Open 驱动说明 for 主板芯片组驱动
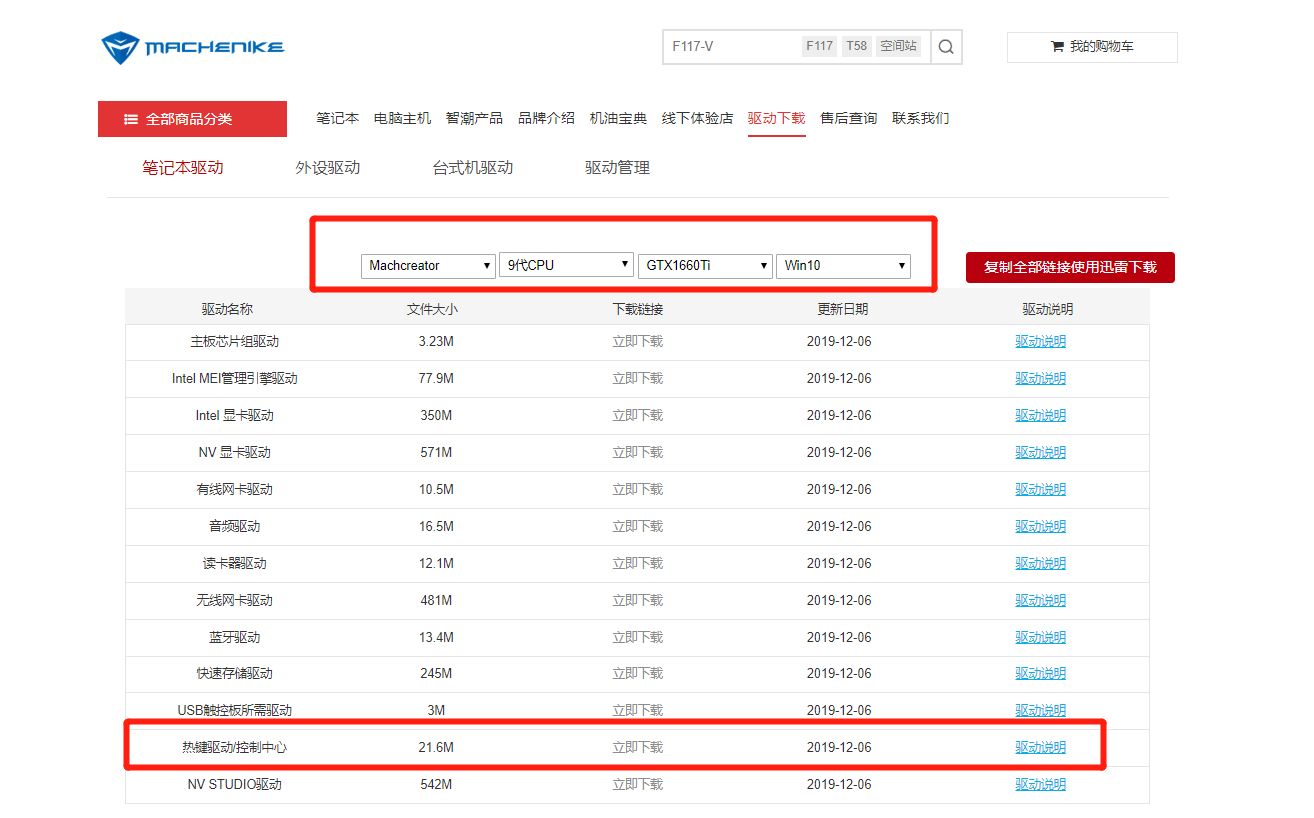The height and width of the screenshot is (818, 1314). tap(1041, 341)
